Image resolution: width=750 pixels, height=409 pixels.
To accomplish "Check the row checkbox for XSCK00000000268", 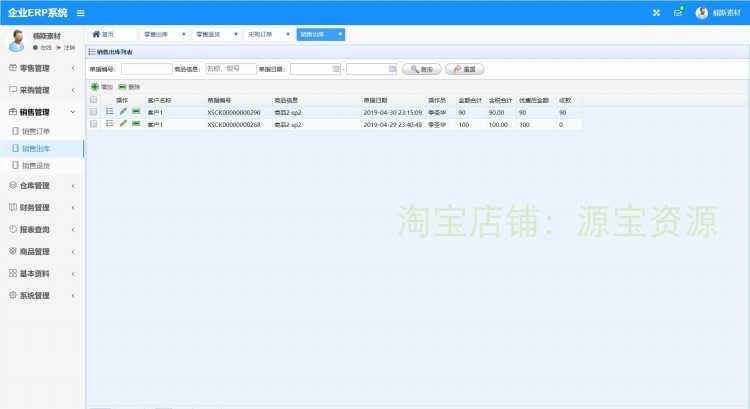I will pyautogui.click(x=94, y=124).
